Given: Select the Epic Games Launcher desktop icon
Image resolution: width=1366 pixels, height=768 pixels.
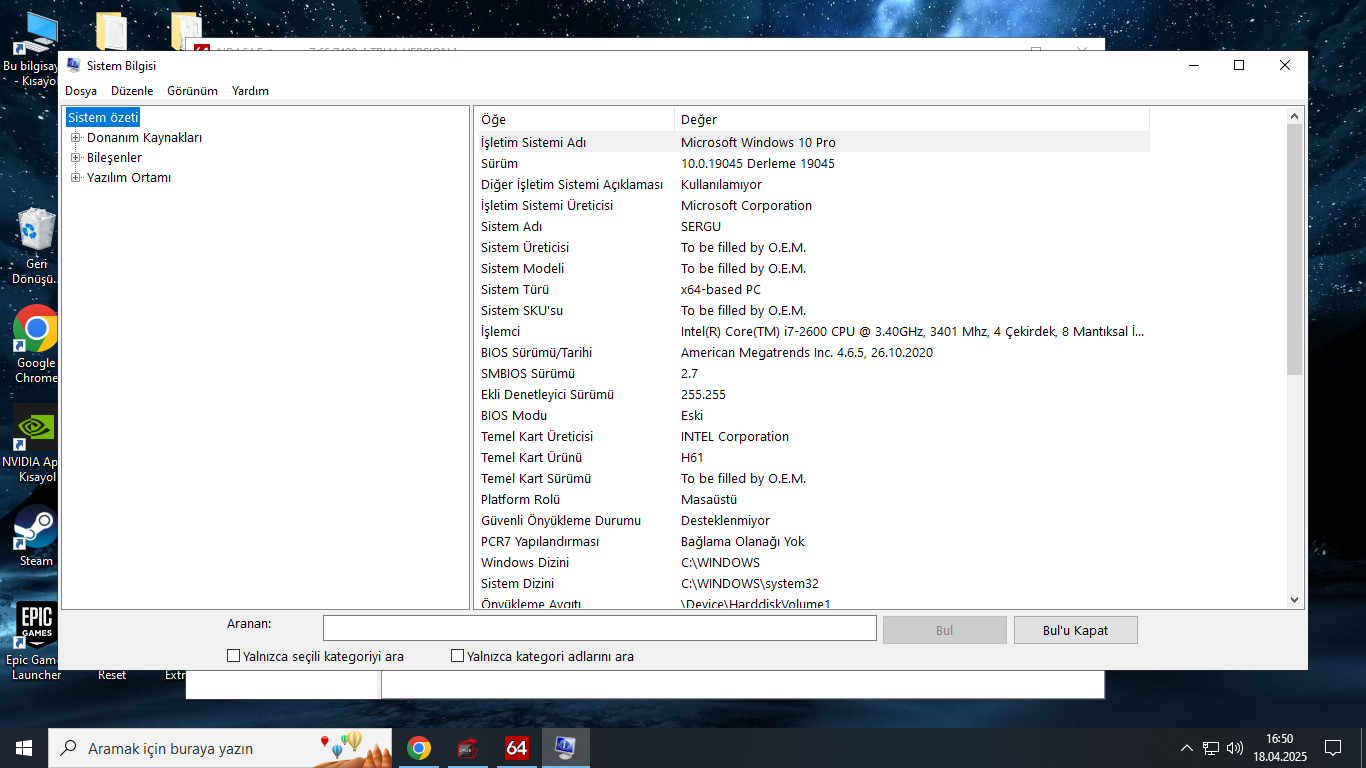Looking at the screenshot, I should (x=36, y=641).
